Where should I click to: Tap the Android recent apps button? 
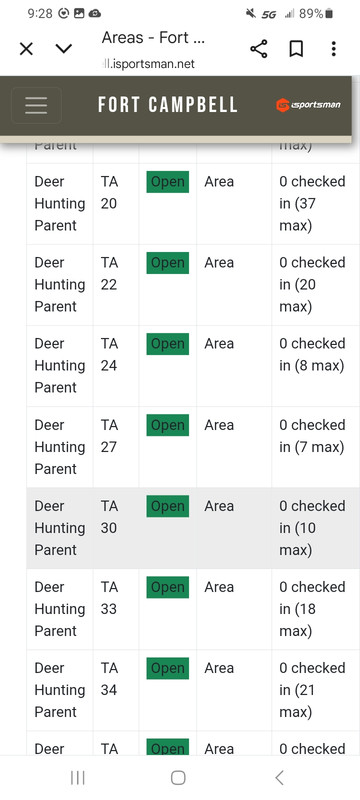(x=78, y=778)
